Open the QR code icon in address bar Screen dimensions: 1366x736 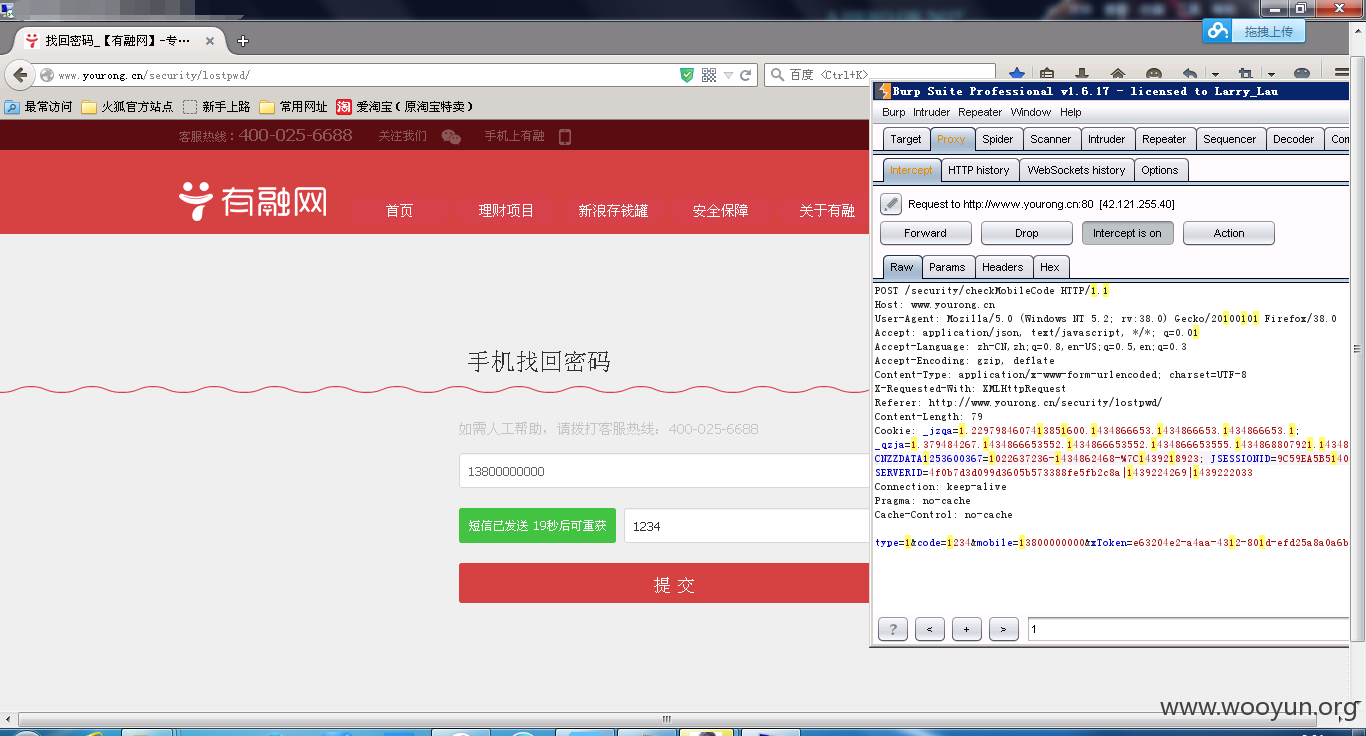pyautogui.click(x=709, y=75)
